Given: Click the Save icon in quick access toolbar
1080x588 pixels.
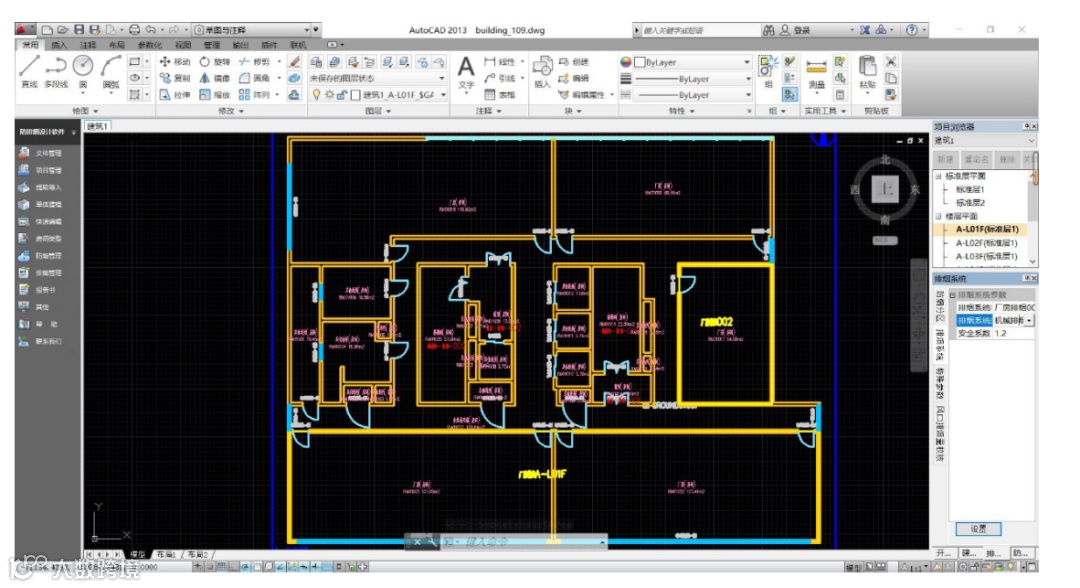Looking at the screenshot, I should pyautogui.click(x=79, y=30).
